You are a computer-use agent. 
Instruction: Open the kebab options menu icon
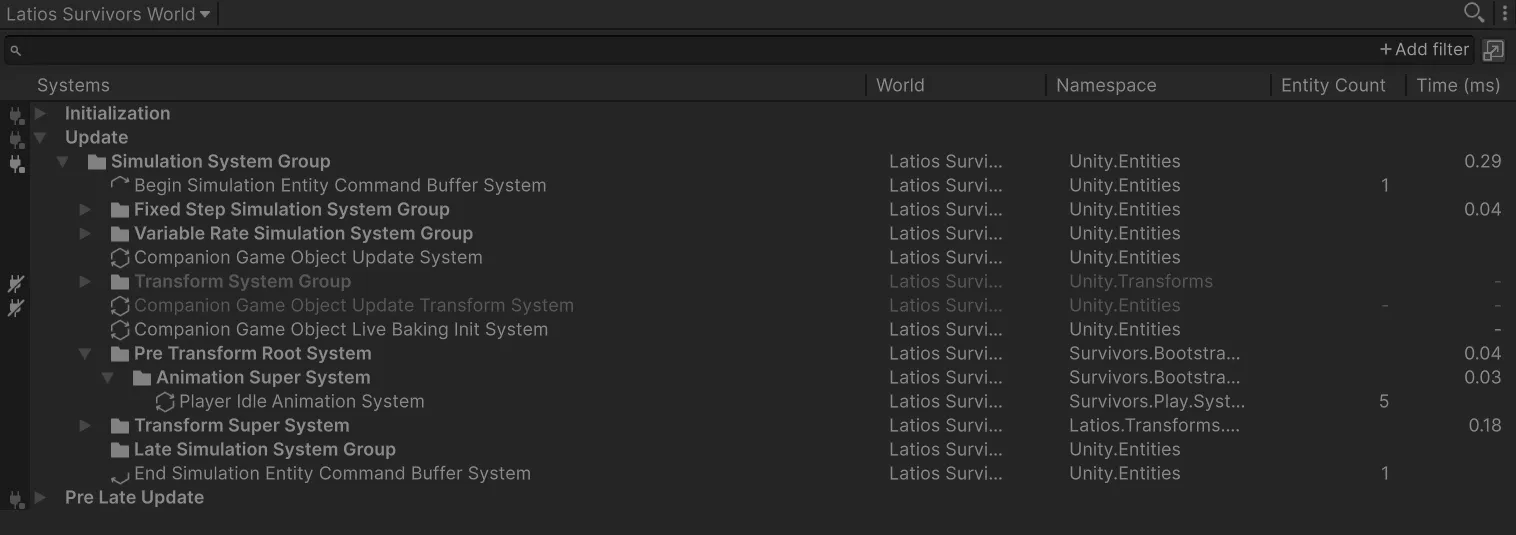[x=1504, y=13]
